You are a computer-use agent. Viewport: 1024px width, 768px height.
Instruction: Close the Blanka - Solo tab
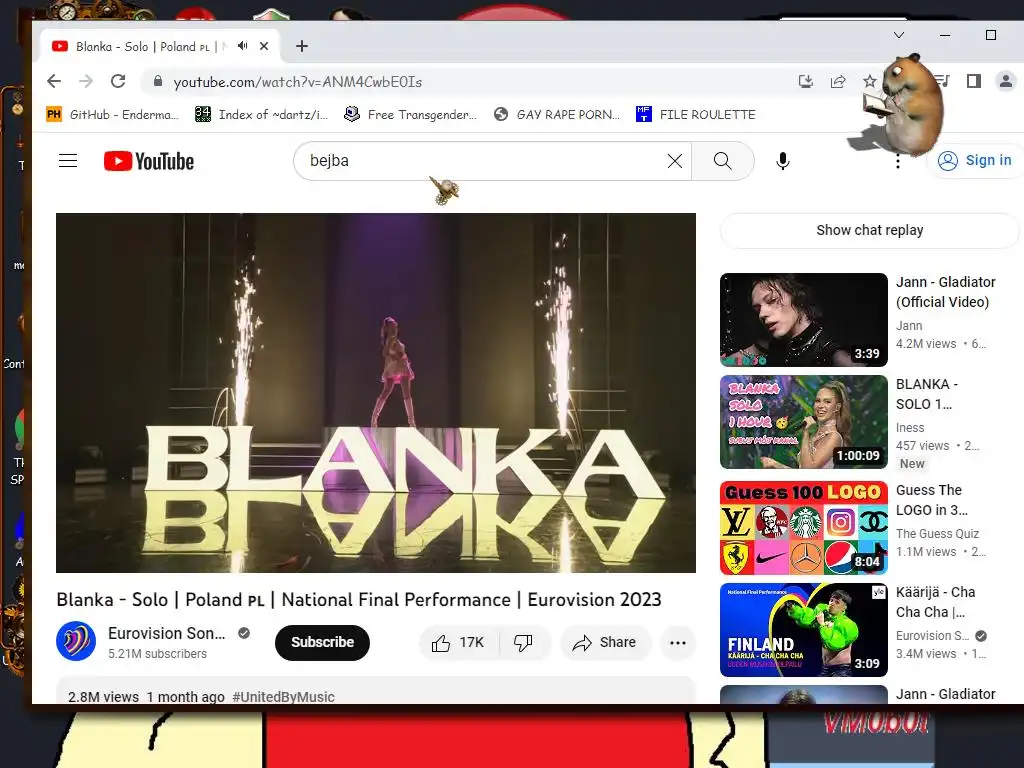(x=264, y=46)
